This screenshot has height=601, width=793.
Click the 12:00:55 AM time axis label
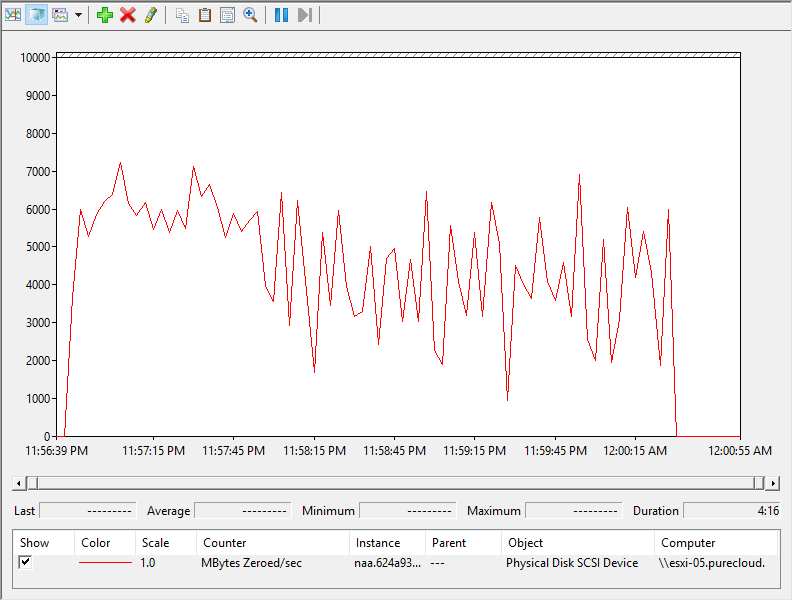740,450
